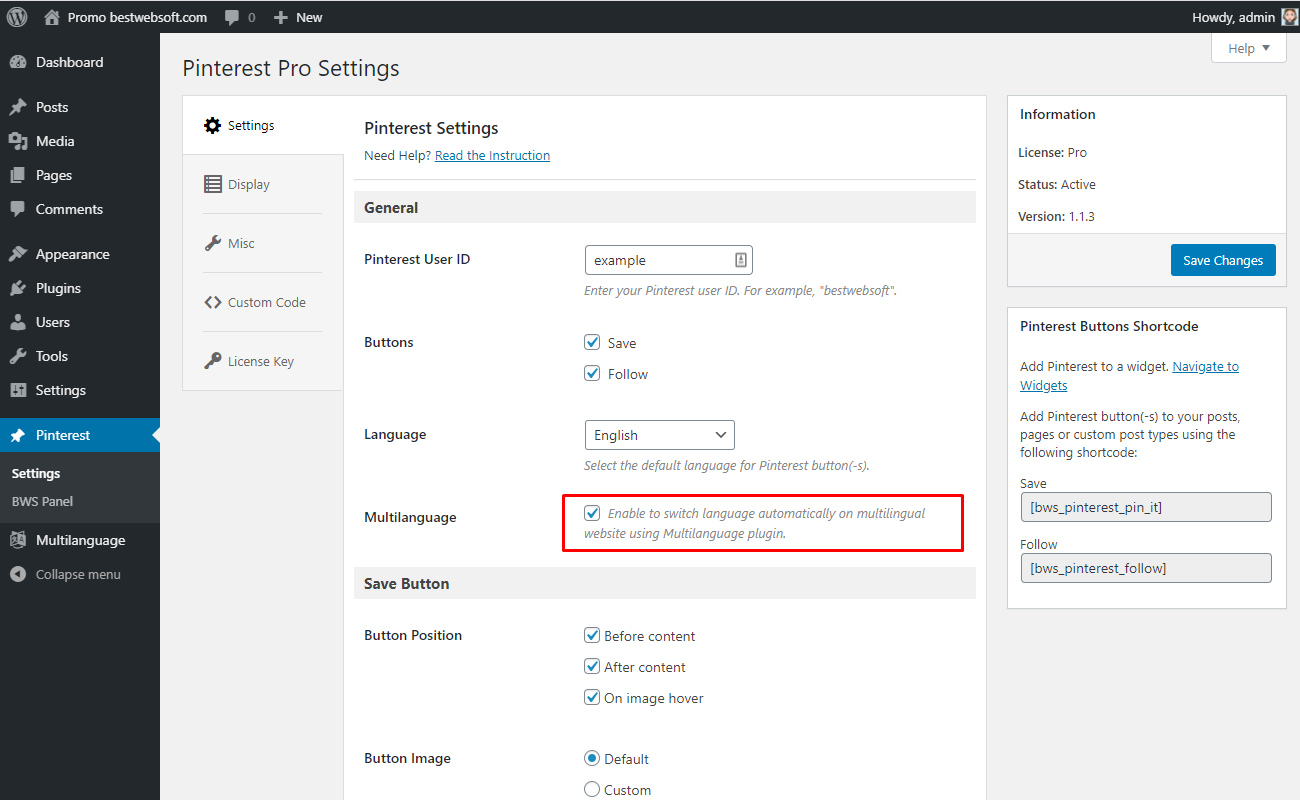This screenshot has height=800, width=1300.
Task: Open the Read the Instruction link
Action: pyautogui.click(x=492, y=155)
